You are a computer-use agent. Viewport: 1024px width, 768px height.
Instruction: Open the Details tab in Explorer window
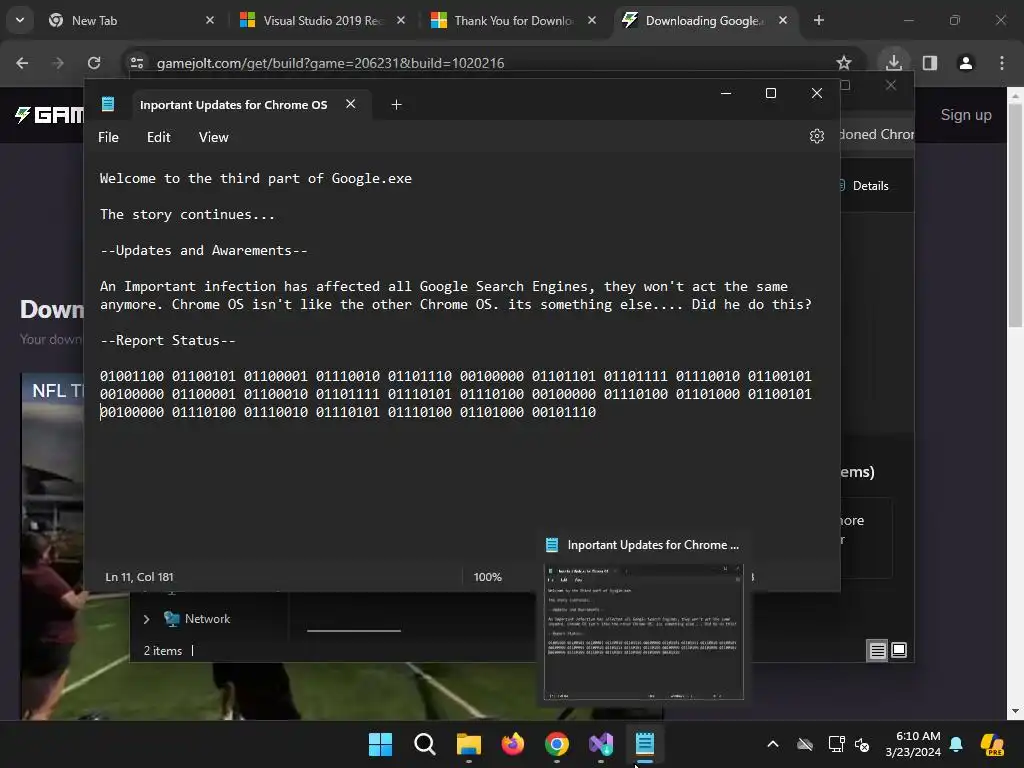tap(864, 185)
